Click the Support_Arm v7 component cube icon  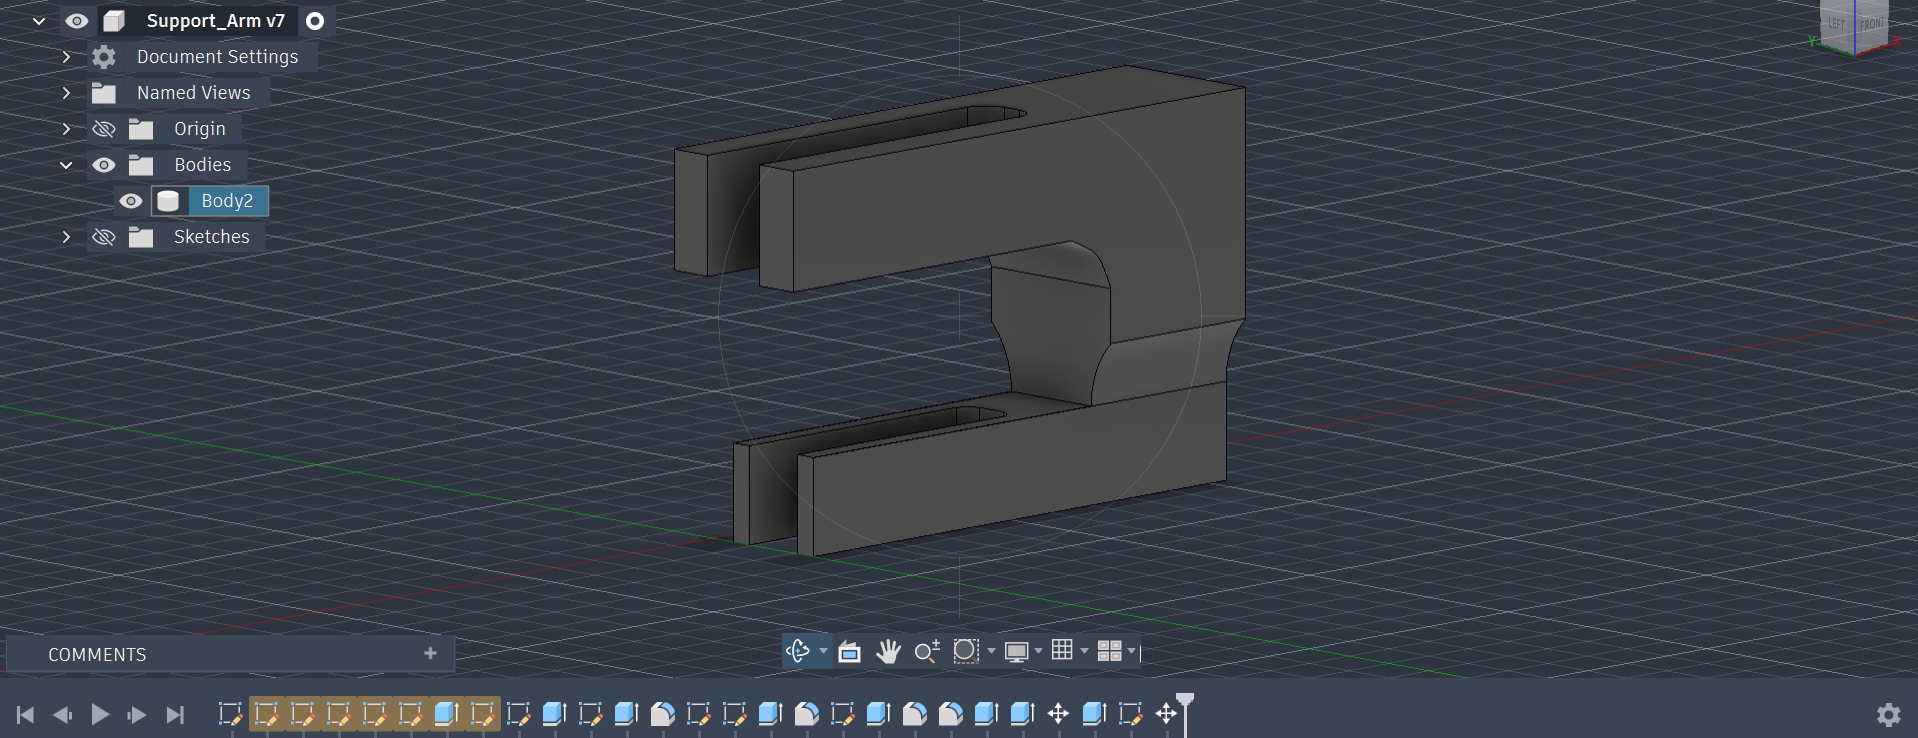click(x=114, y=21)
